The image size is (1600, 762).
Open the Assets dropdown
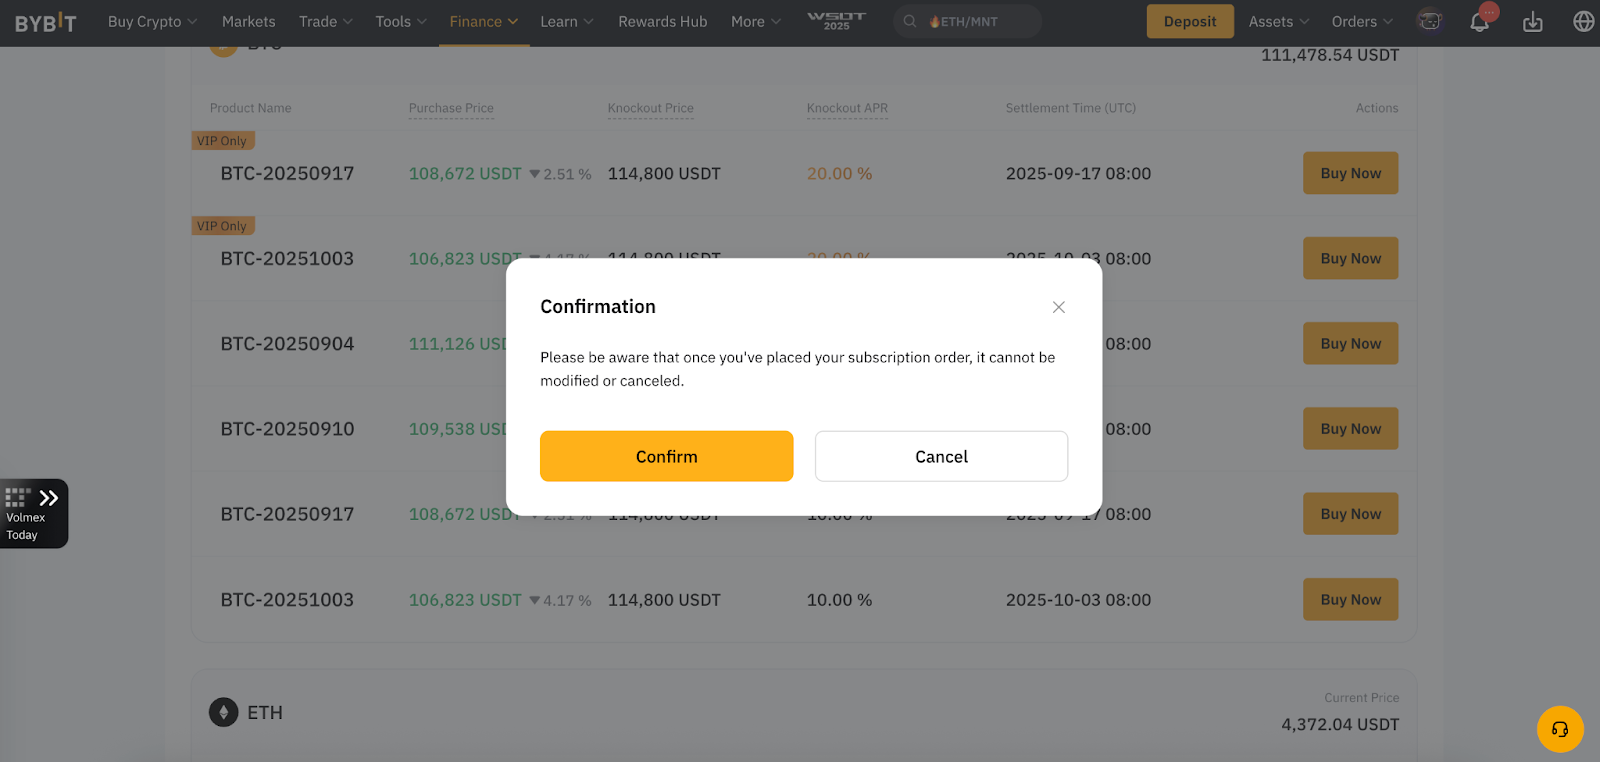click(1277, 20)
